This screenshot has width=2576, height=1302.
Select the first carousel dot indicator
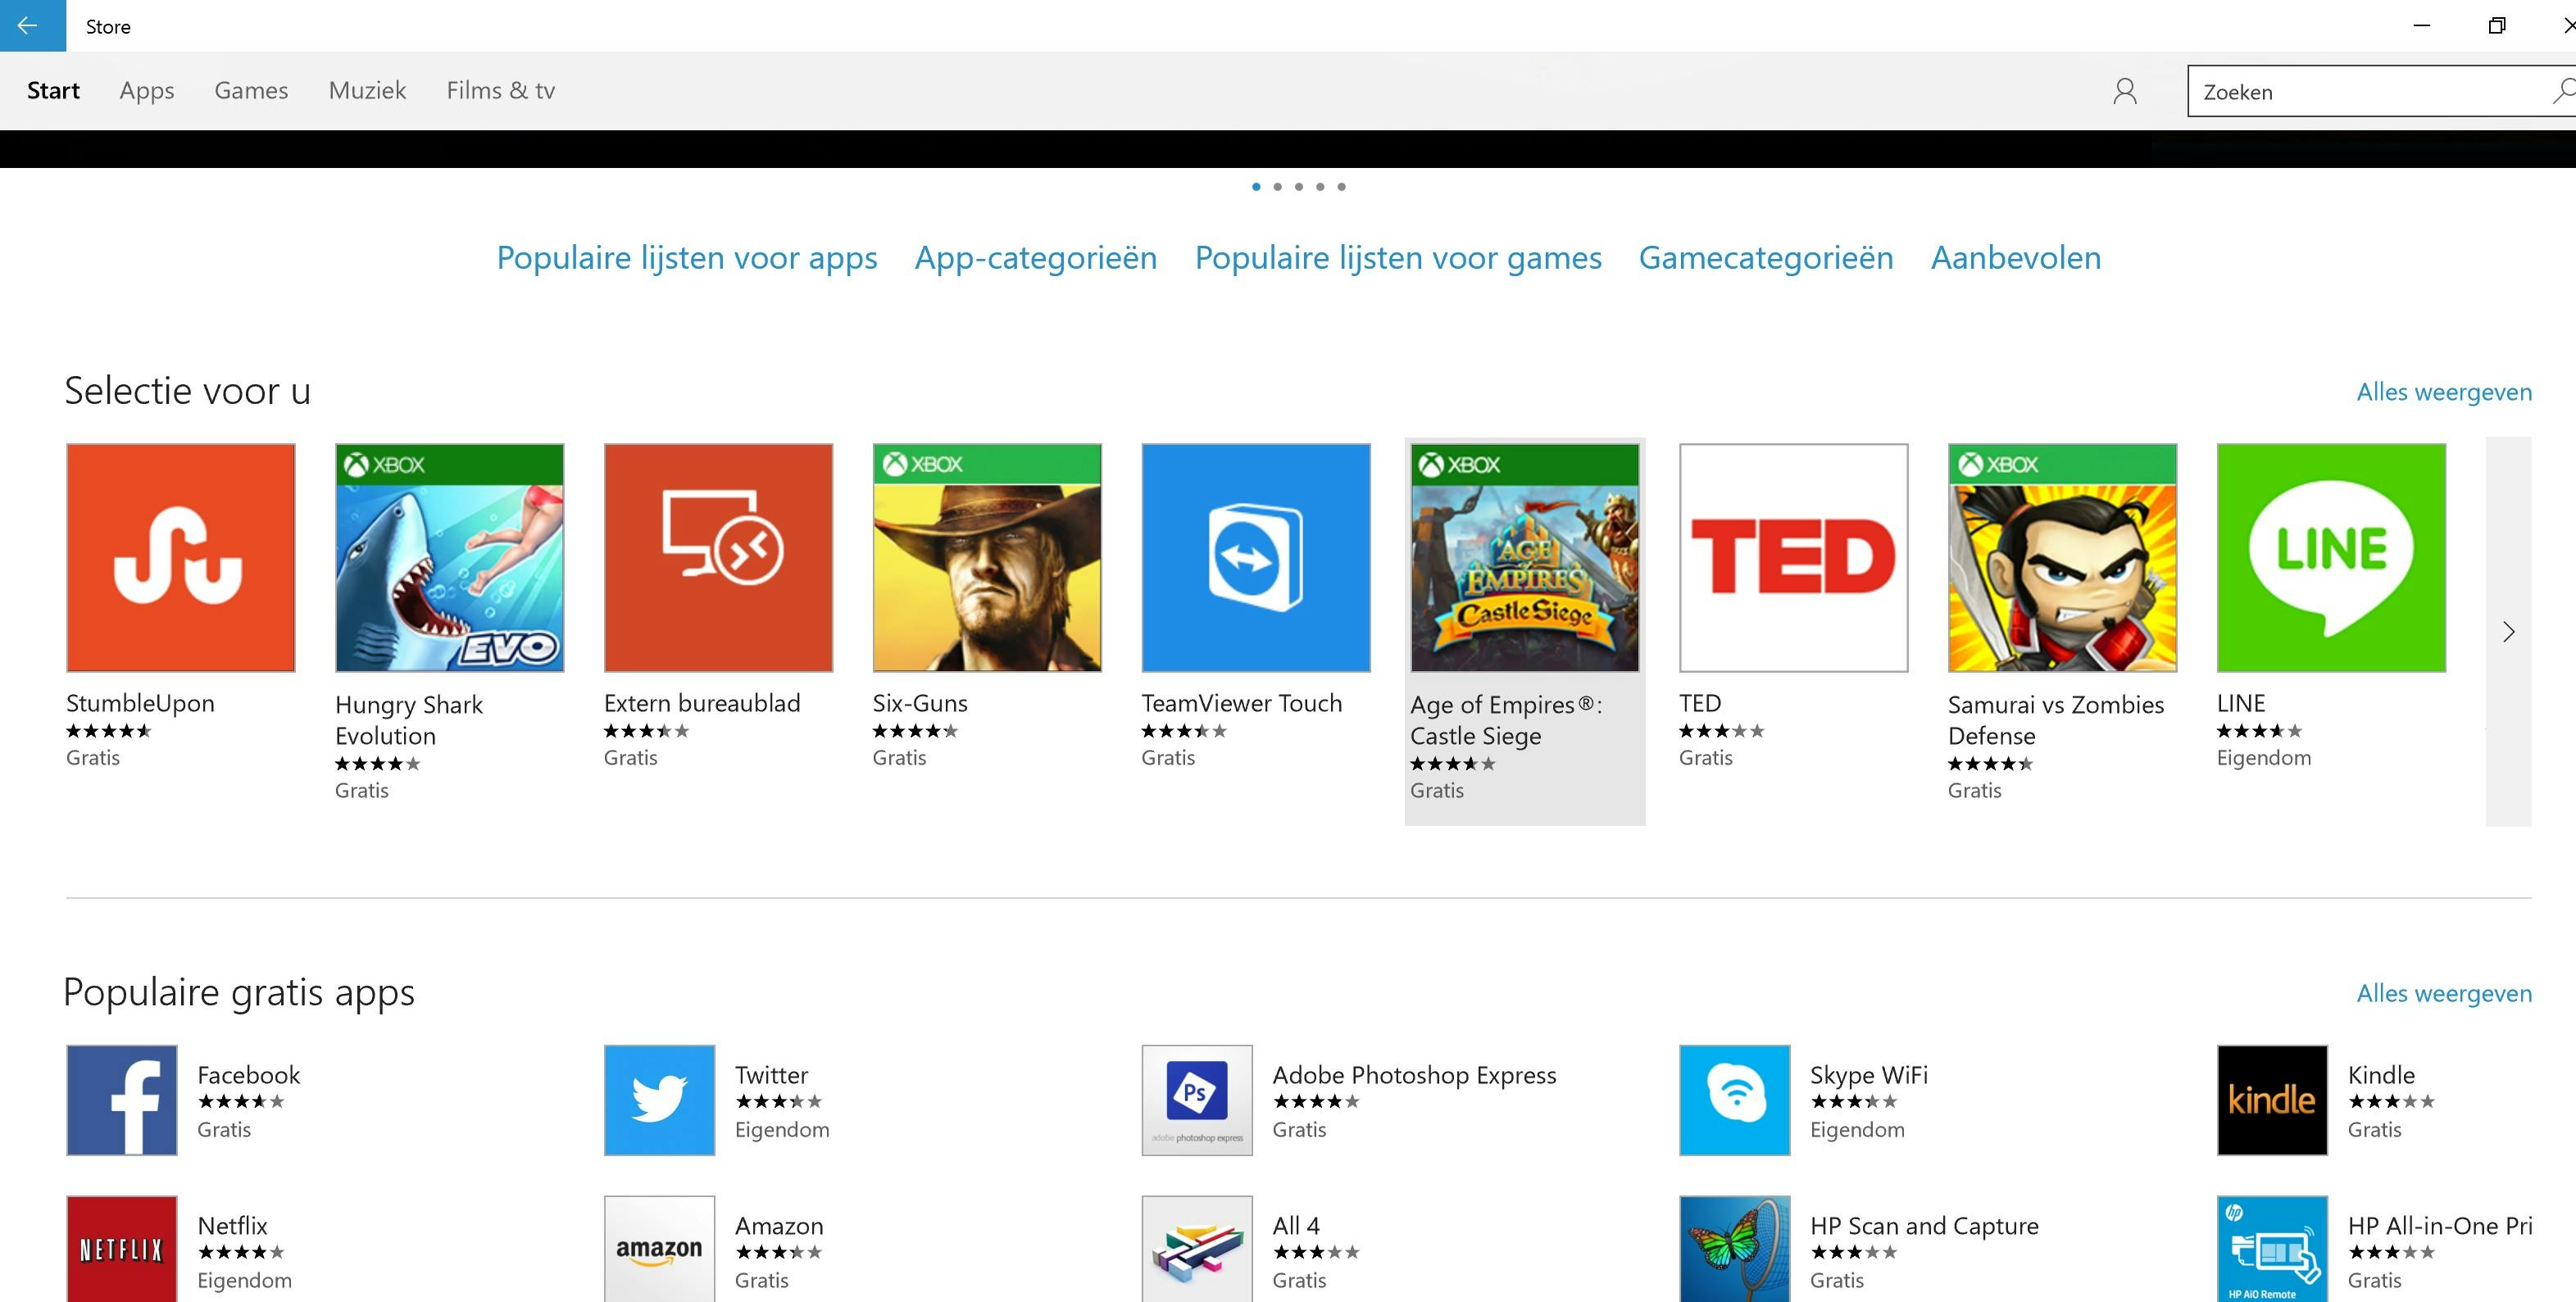tap(1255, 186)
